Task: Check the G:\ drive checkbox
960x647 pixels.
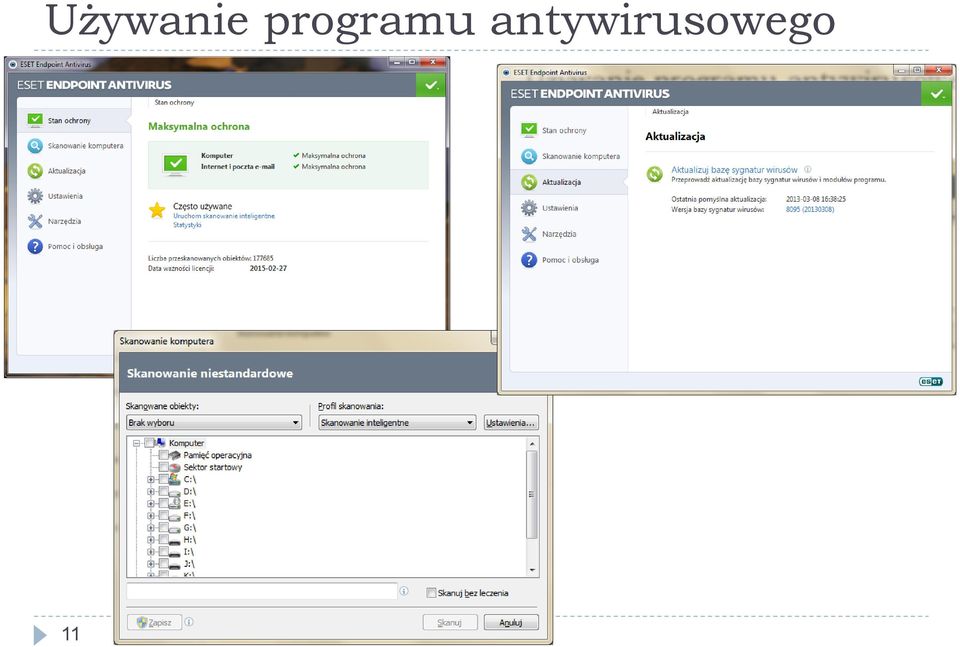Action: click(x=163, y=528)
